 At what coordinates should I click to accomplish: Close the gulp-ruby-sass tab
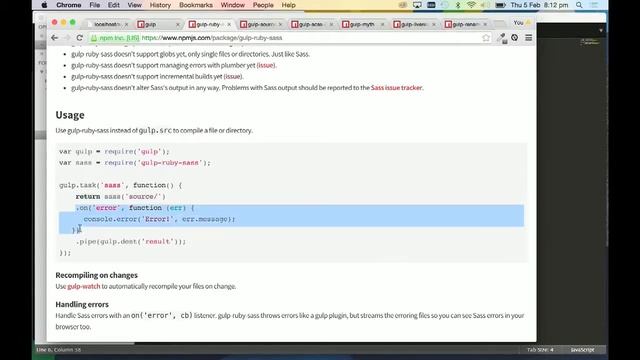(x=229, y=24)
